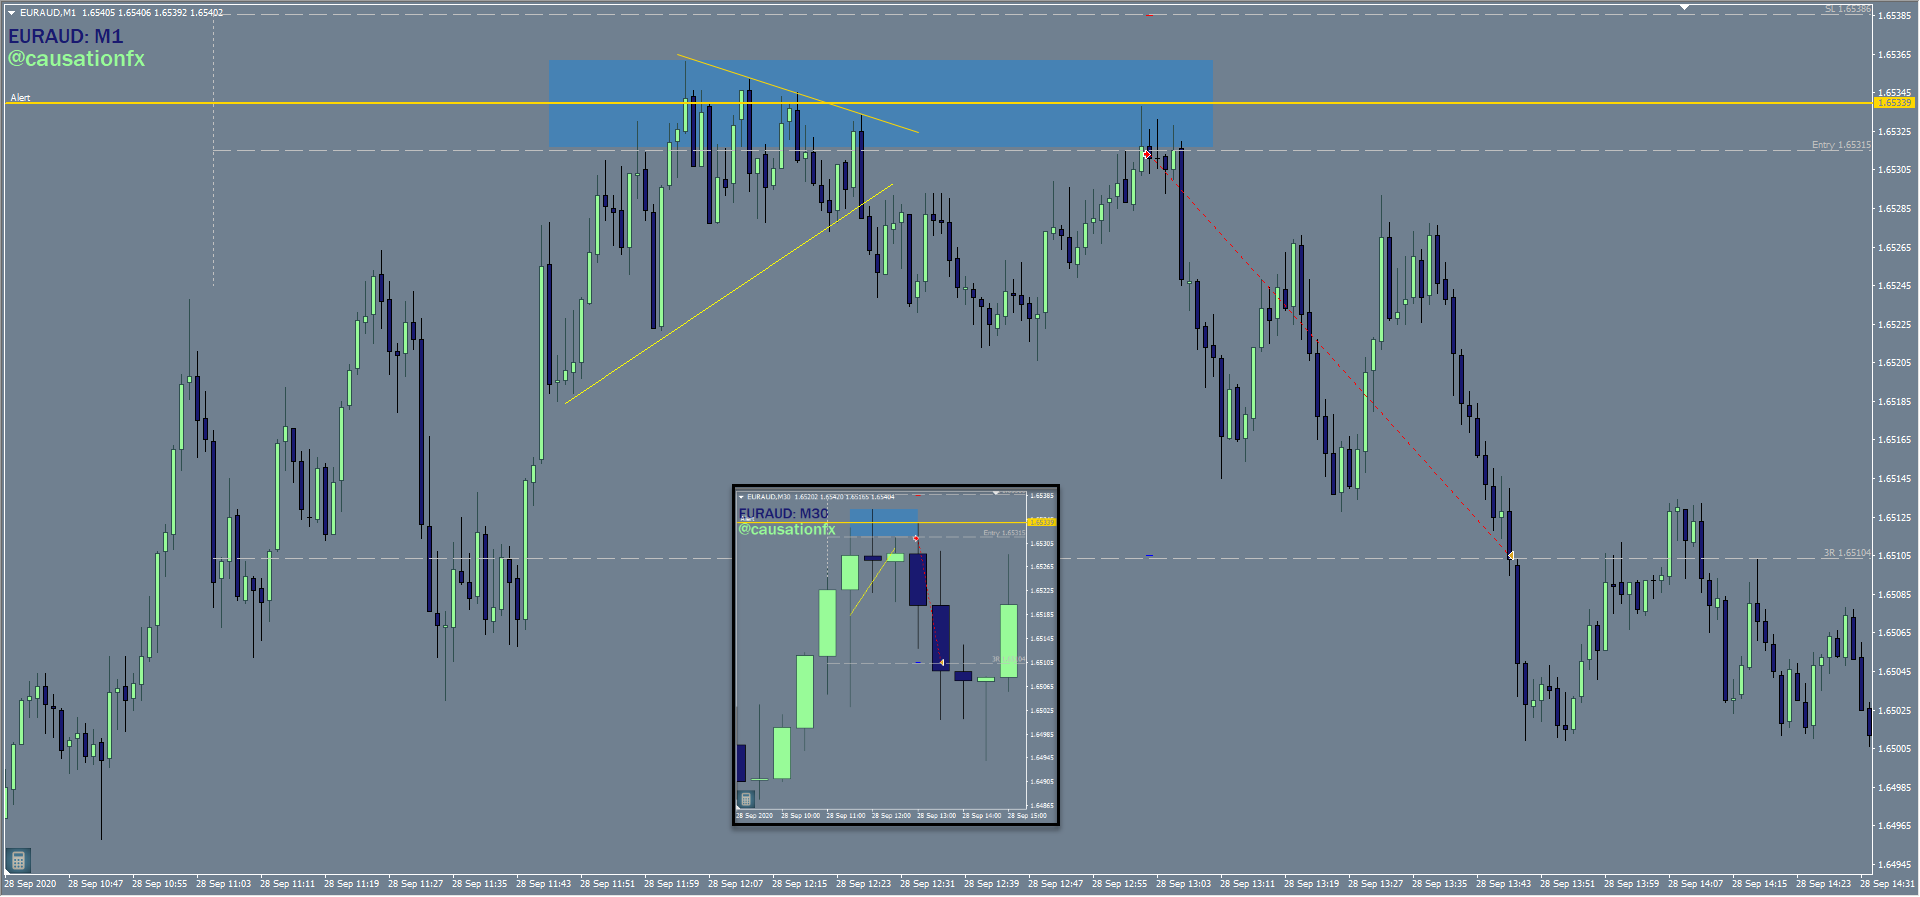Screen dimensions: 1920x897
Task: Open the calculator icon in main chart's bottom-left corner
Action: pos(18,860)
